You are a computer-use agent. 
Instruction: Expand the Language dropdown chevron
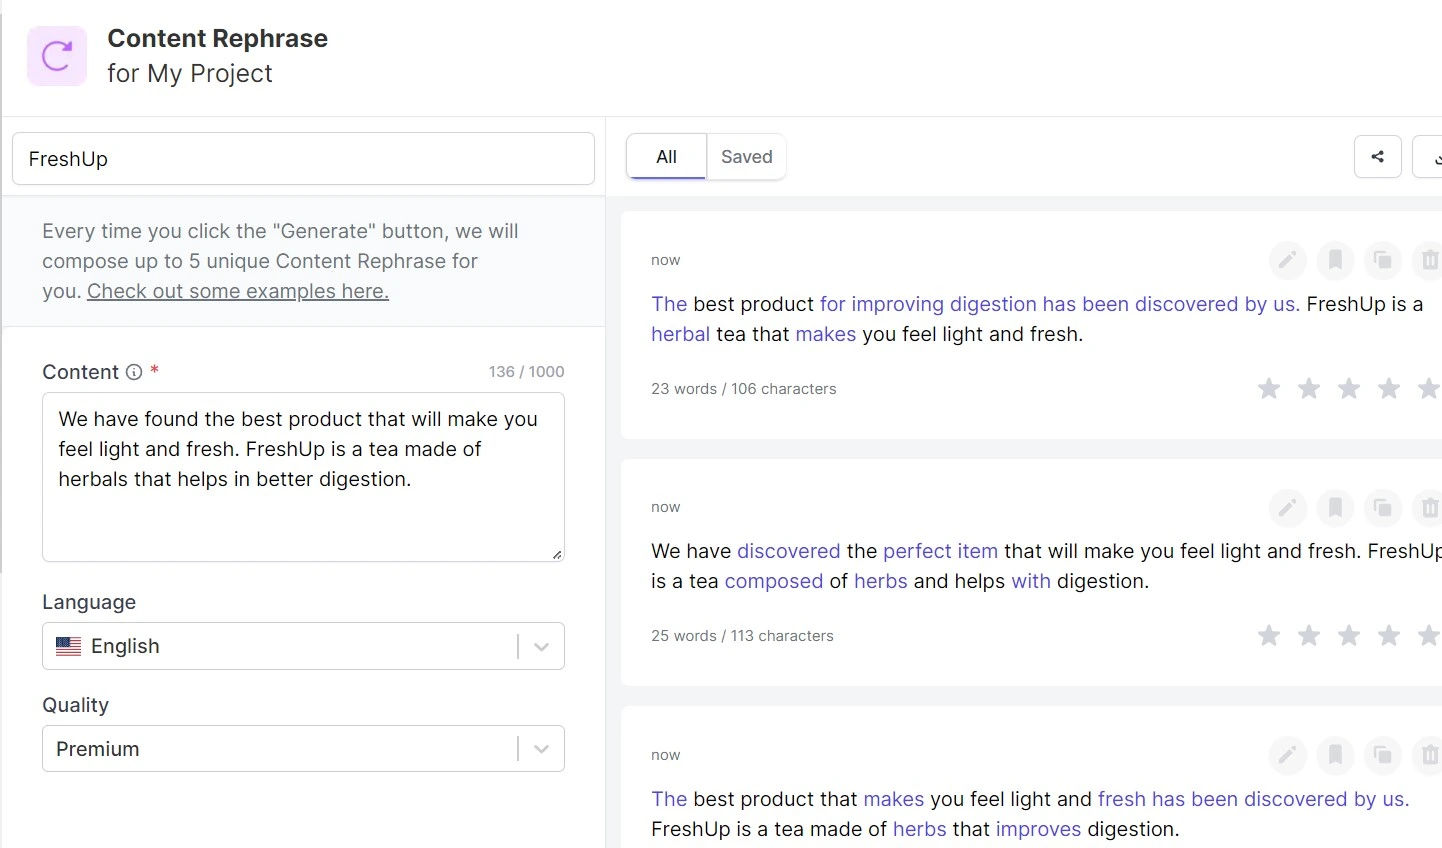pos(541,647)
